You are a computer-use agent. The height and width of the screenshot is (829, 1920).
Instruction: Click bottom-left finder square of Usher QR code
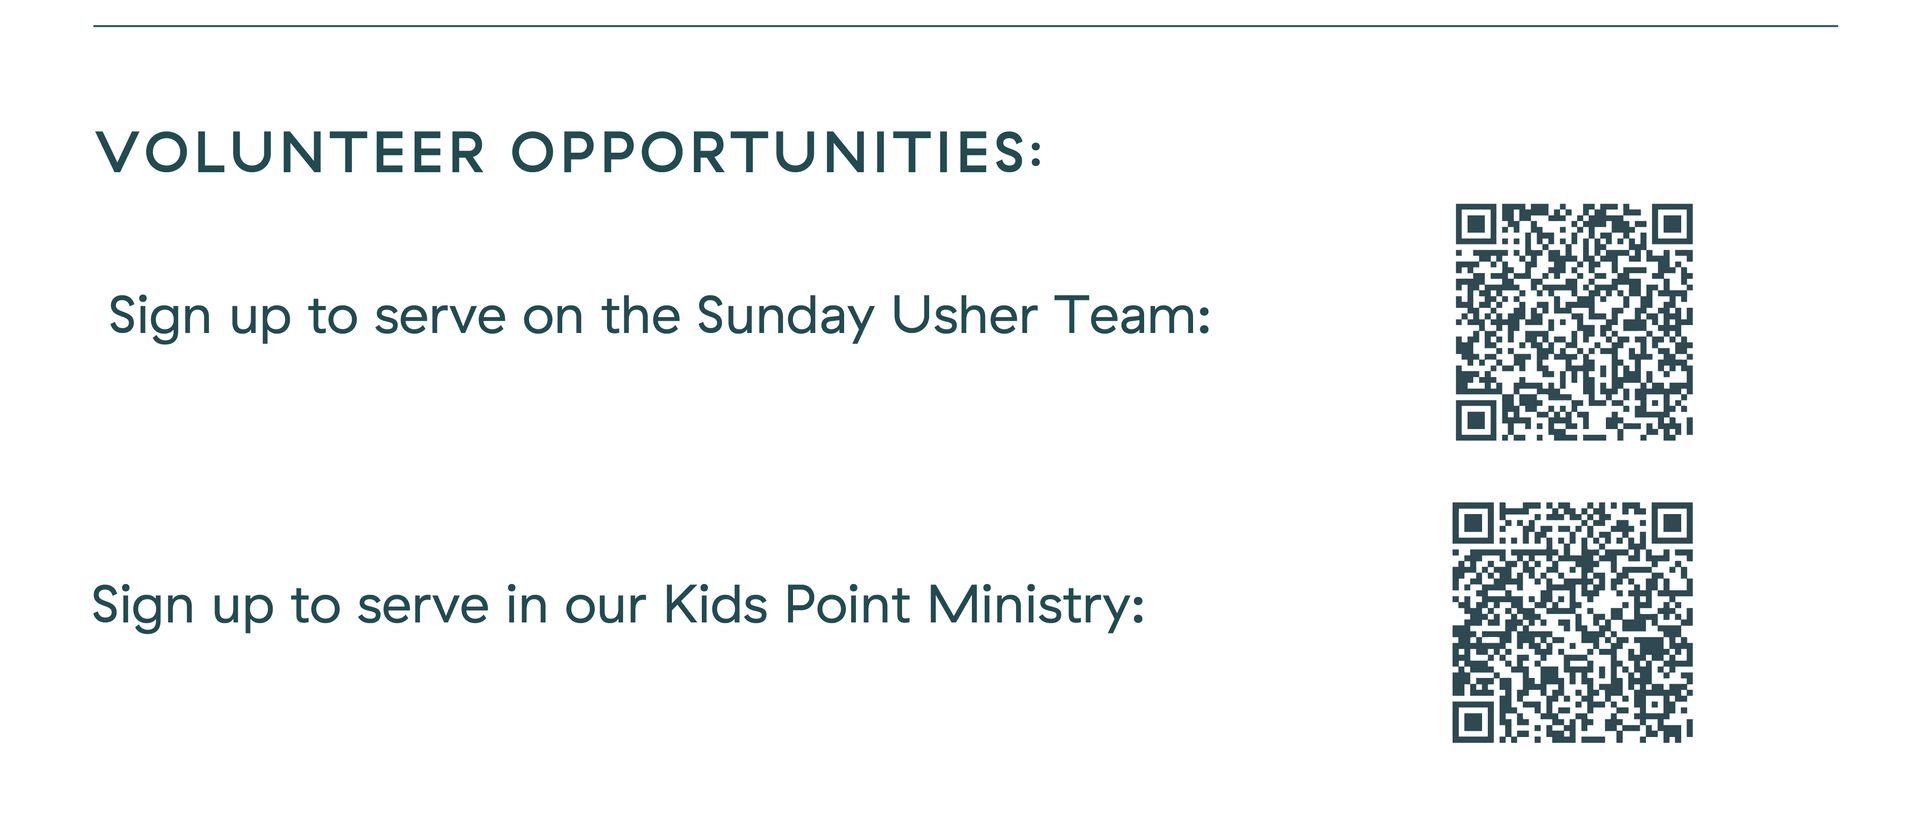(x=1475, y=420)
